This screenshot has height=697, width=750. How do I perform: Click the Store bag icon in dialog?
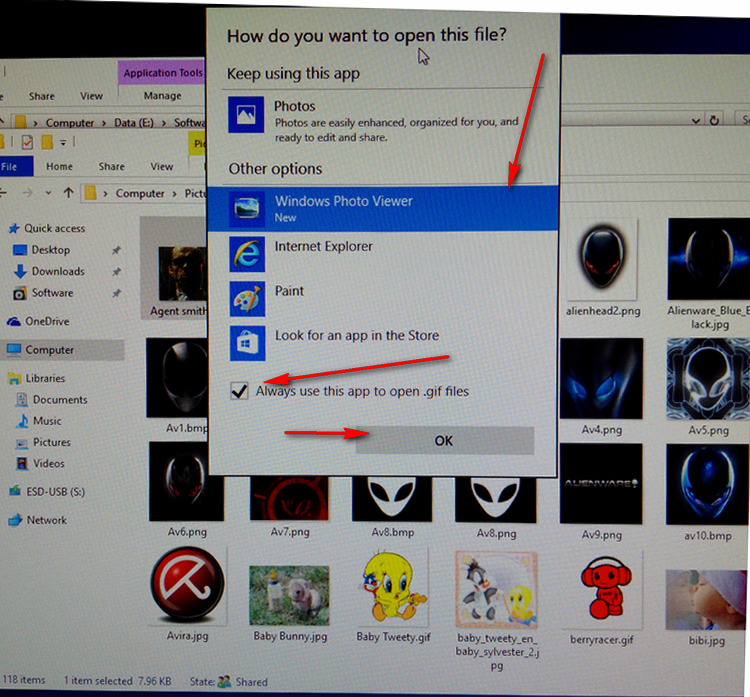point(247,343)
